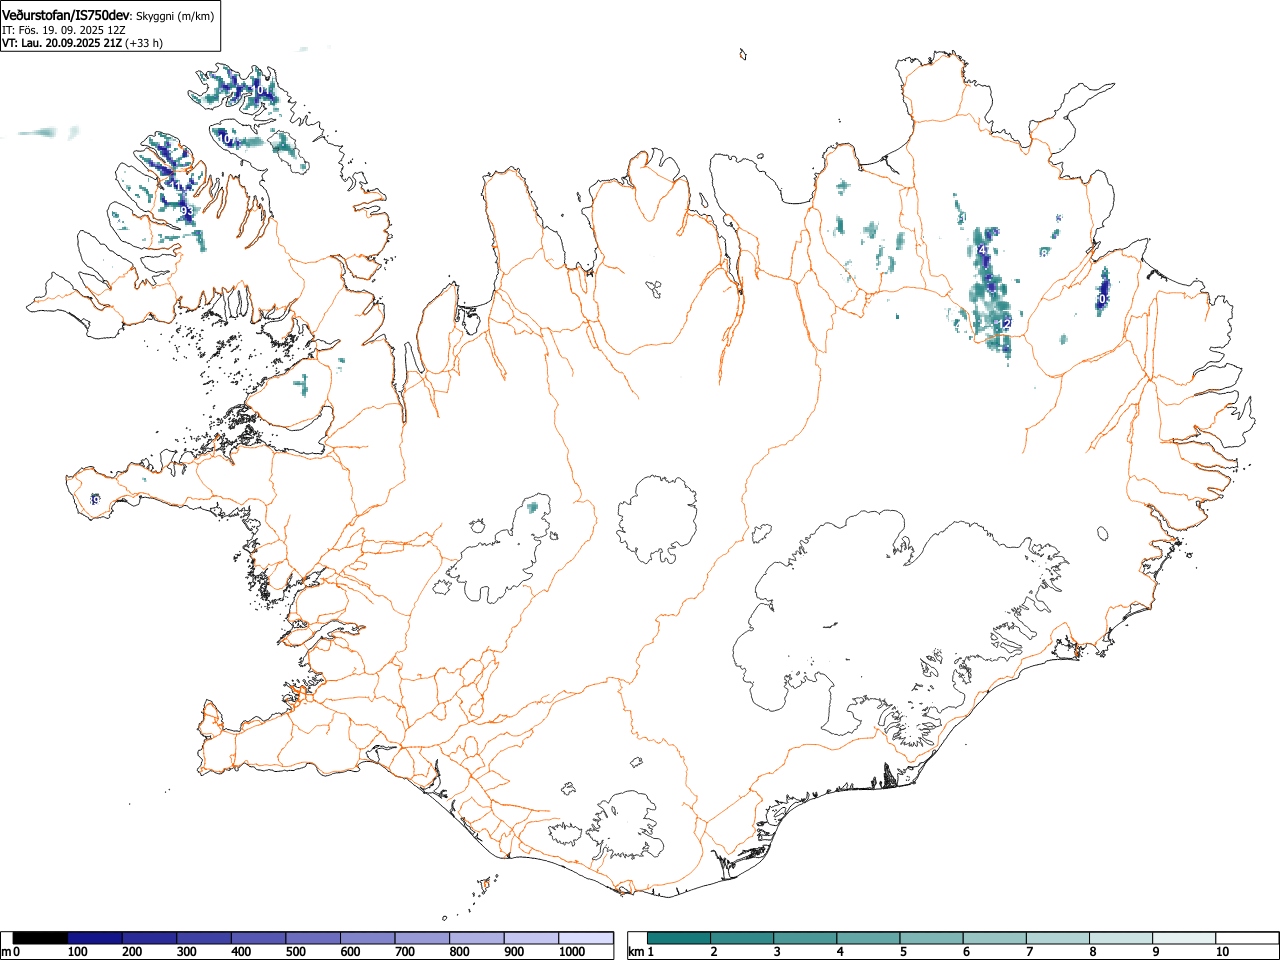Click the 700–800 m legend swatch
The width and height of the screenshot is (1280, 960).
point(422,938)
